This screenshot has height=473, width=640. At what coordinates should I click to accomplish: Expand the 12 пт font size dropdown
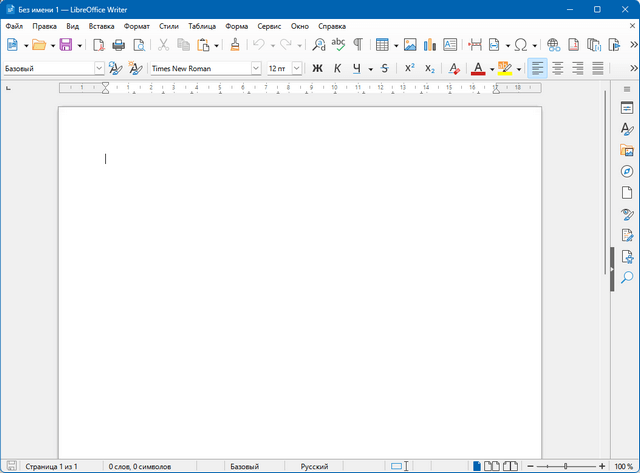pos(297,68)
